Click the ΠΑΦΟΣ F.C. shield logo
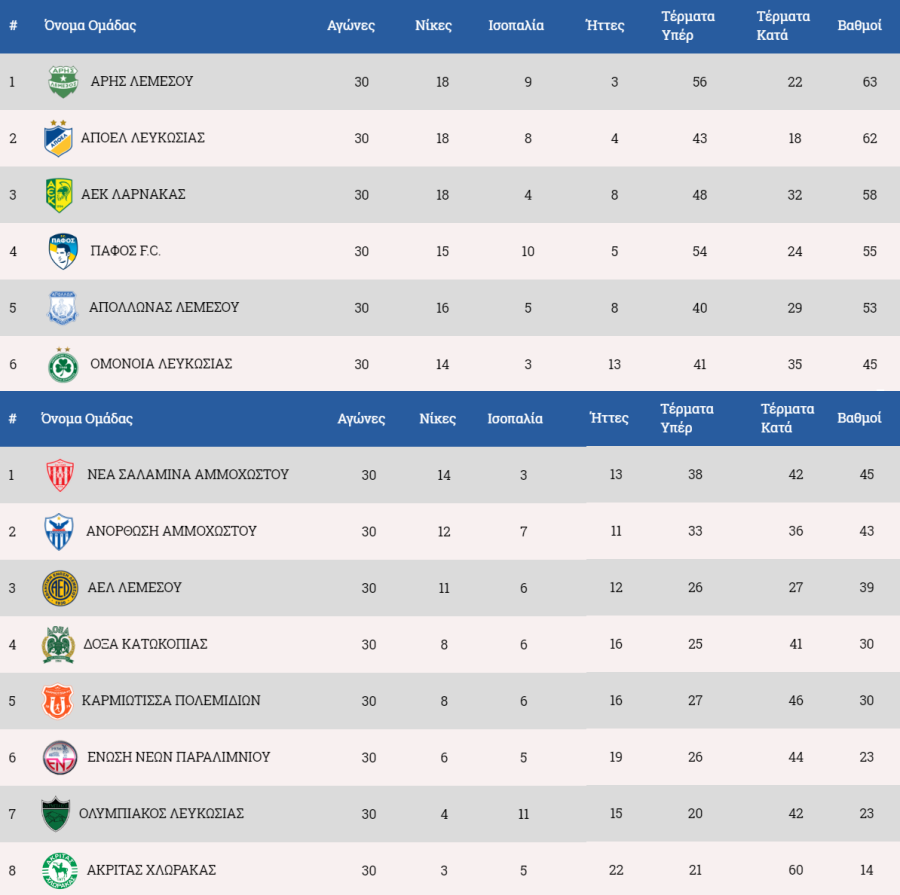The image size is (900, 895). [63, 251]
